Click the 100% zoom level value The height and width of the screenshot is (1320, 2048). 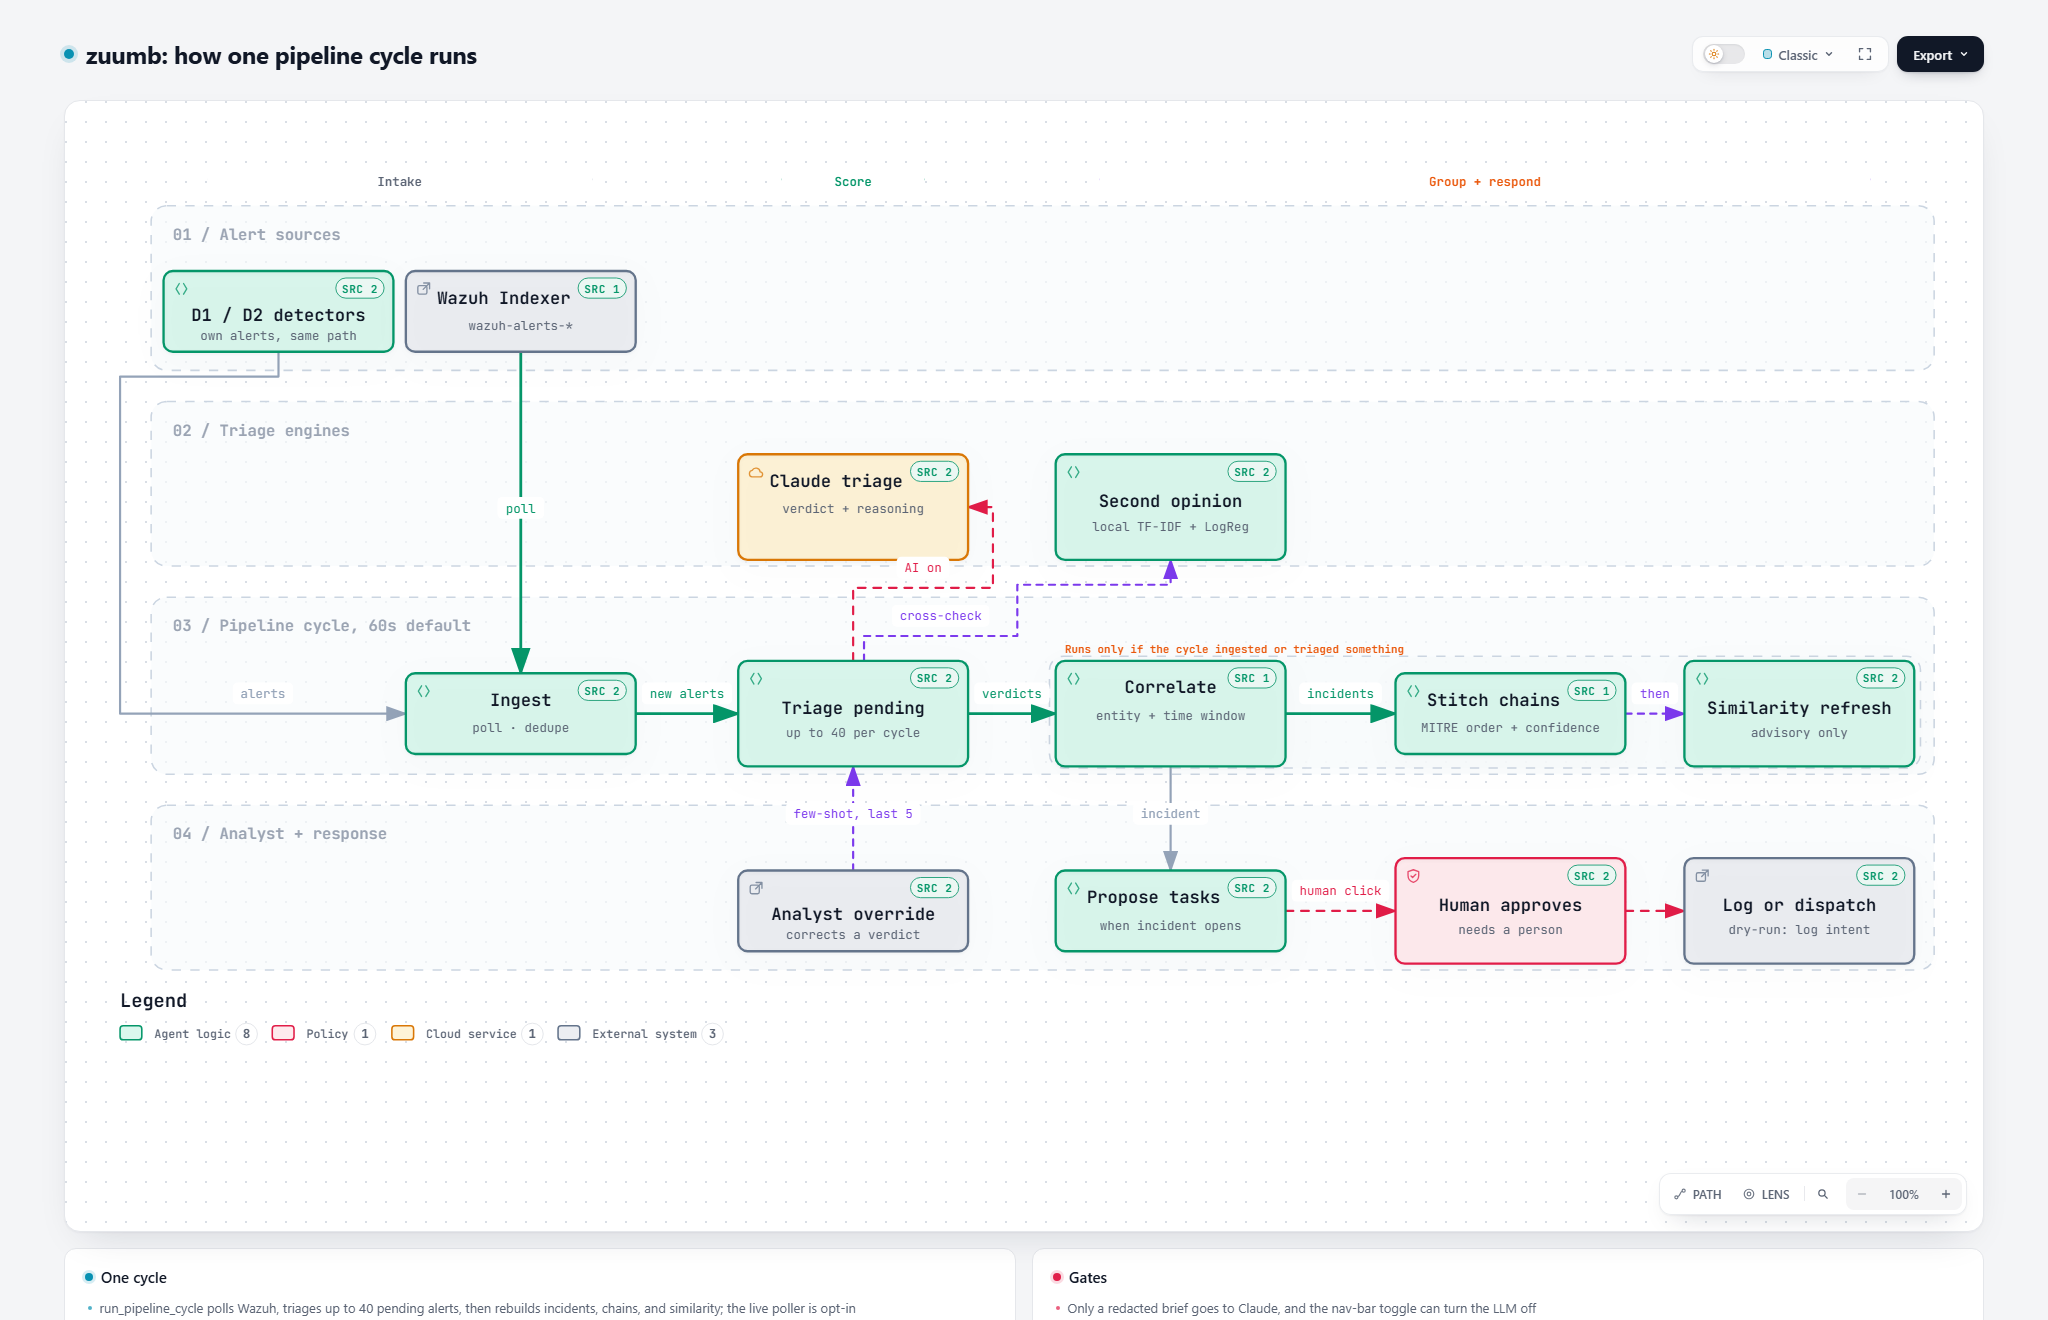pos(1904,1194)
